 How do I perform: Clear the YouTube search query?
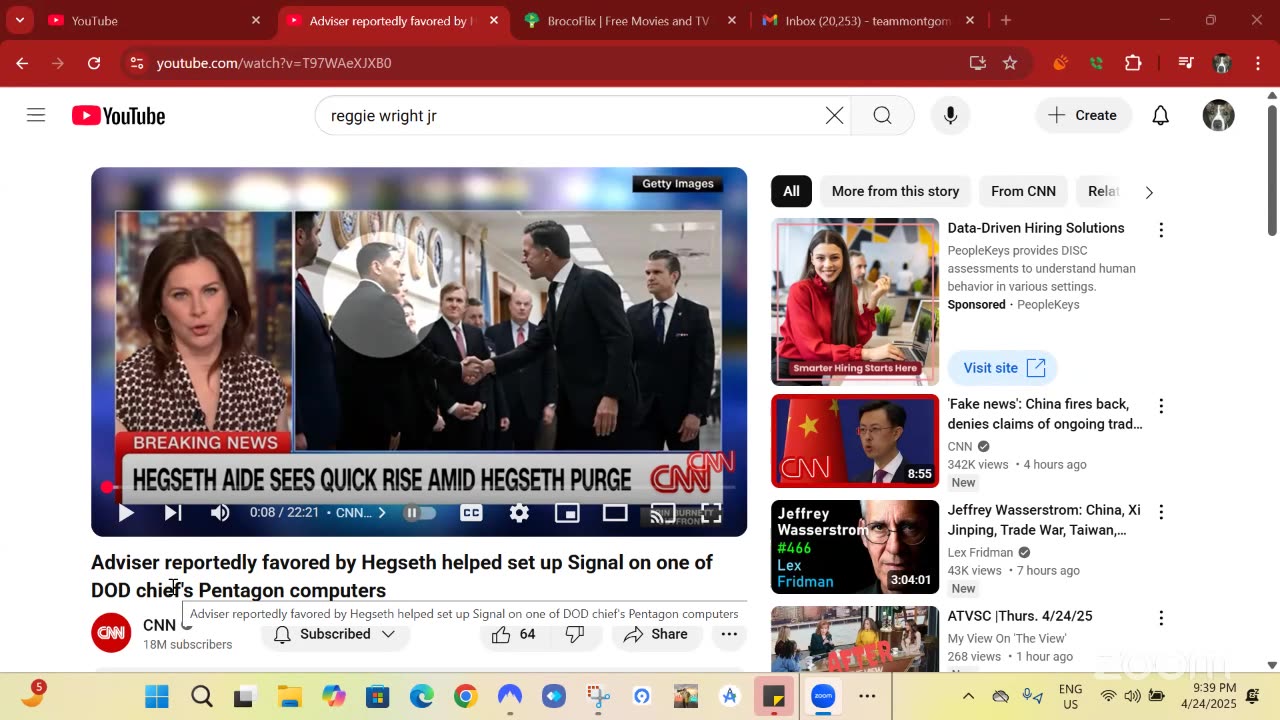tap(834, 116)
